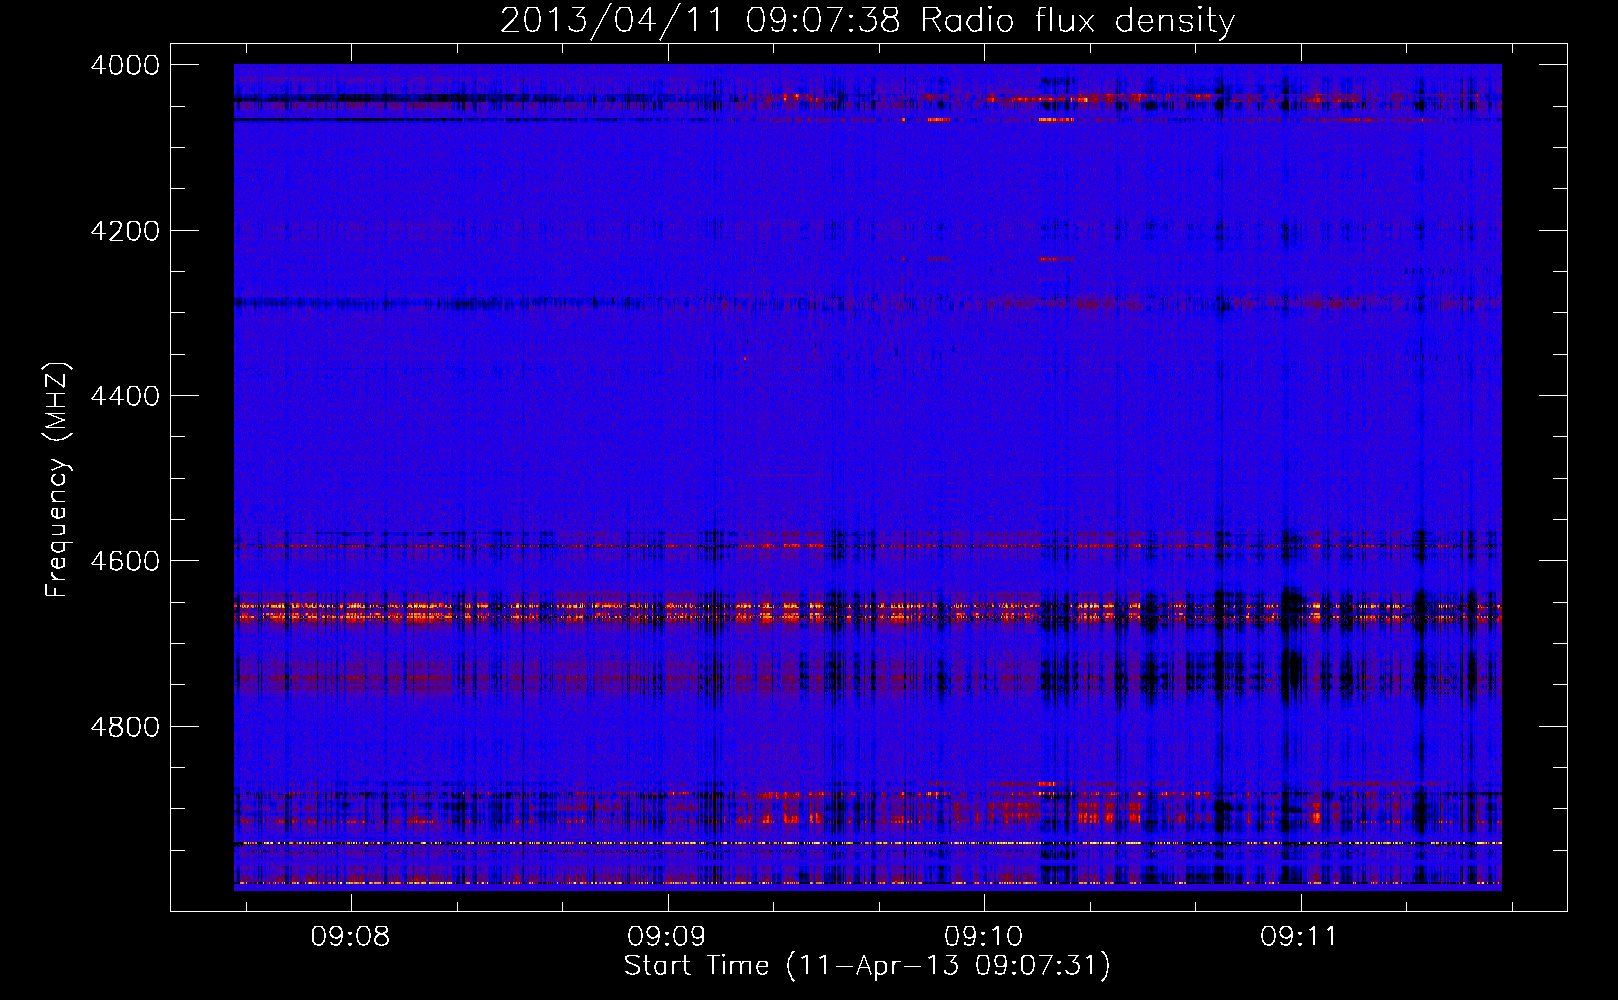Click the 09:08 time tick label
The height and width of the screenshot is (1000, 1618).
click(x=350, y=937)
